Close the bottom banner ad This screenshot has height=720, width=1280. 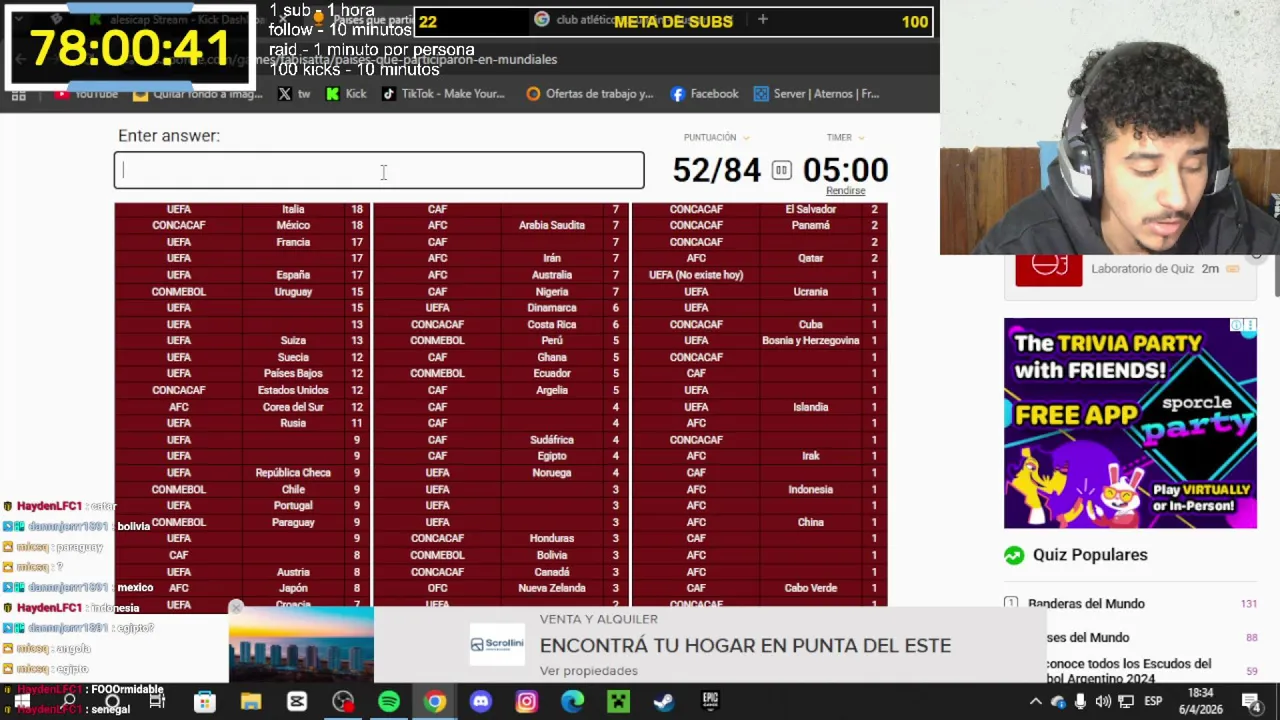tap(236, 607)
